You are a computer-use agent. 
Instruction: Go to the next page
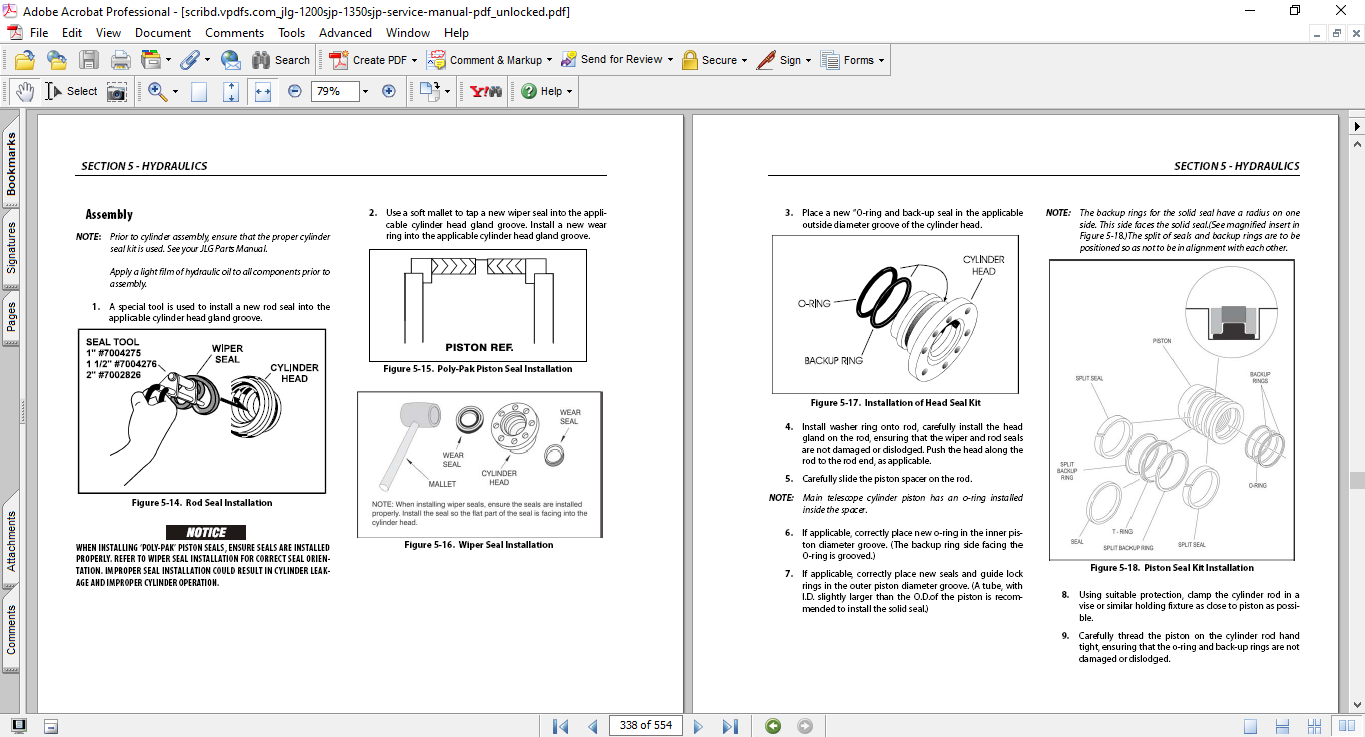(698, 726)
